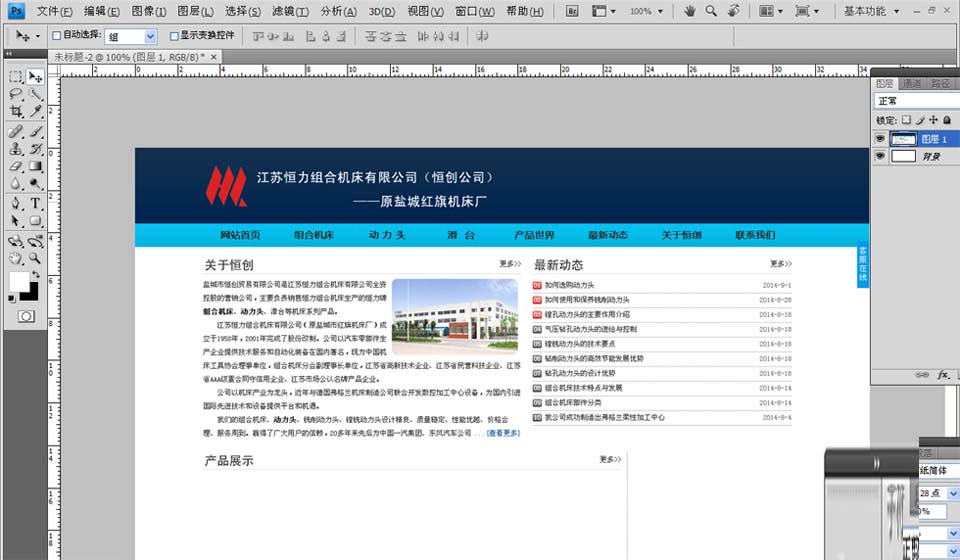Select the Rectangular Marquee tool
Image resolution: width=960 pixels, height=560 pixels.
(15, 76)
